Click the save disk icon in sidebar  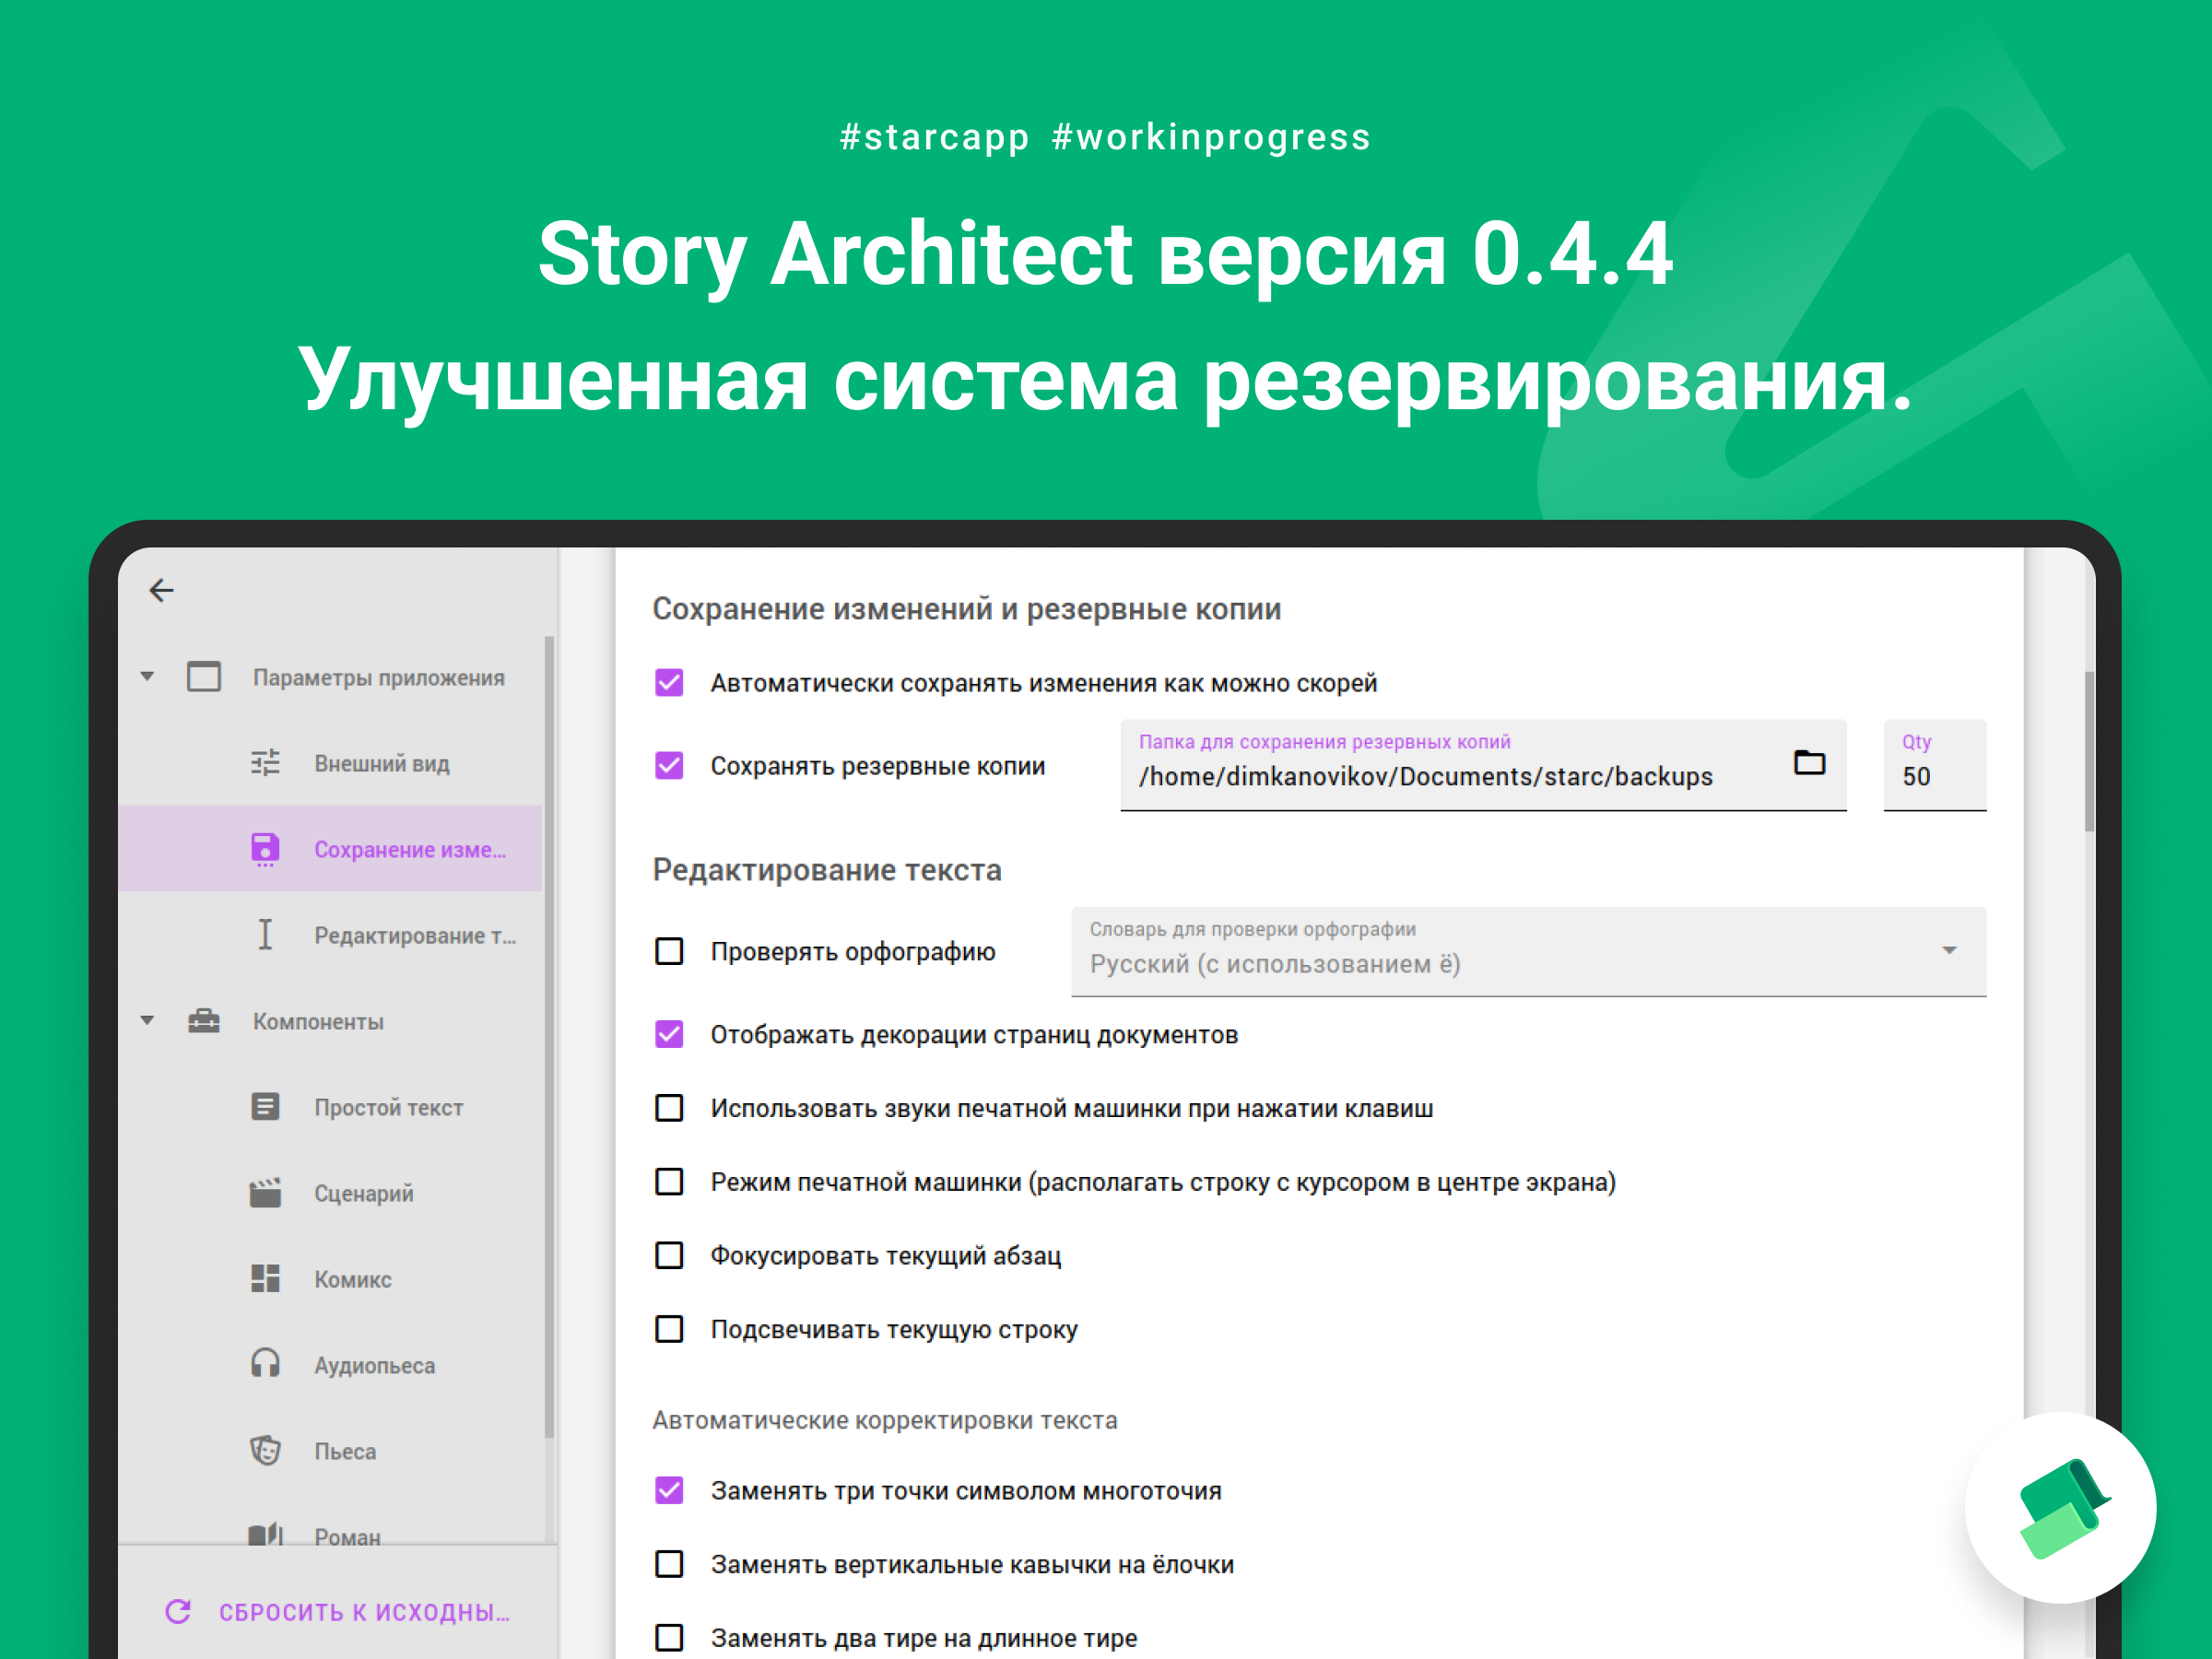pos(265,849)
